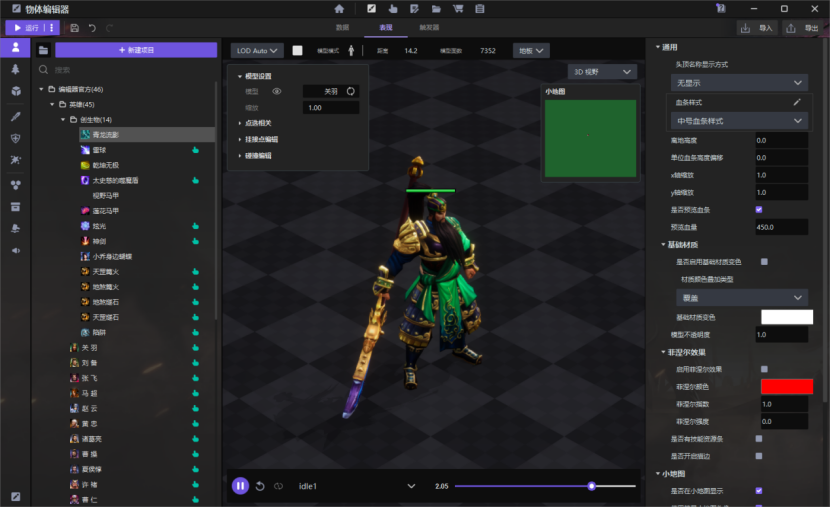The width and height of the screenshot is (831, 508).
Task: Click the 新建项目 button
Action: click(136, 50)
